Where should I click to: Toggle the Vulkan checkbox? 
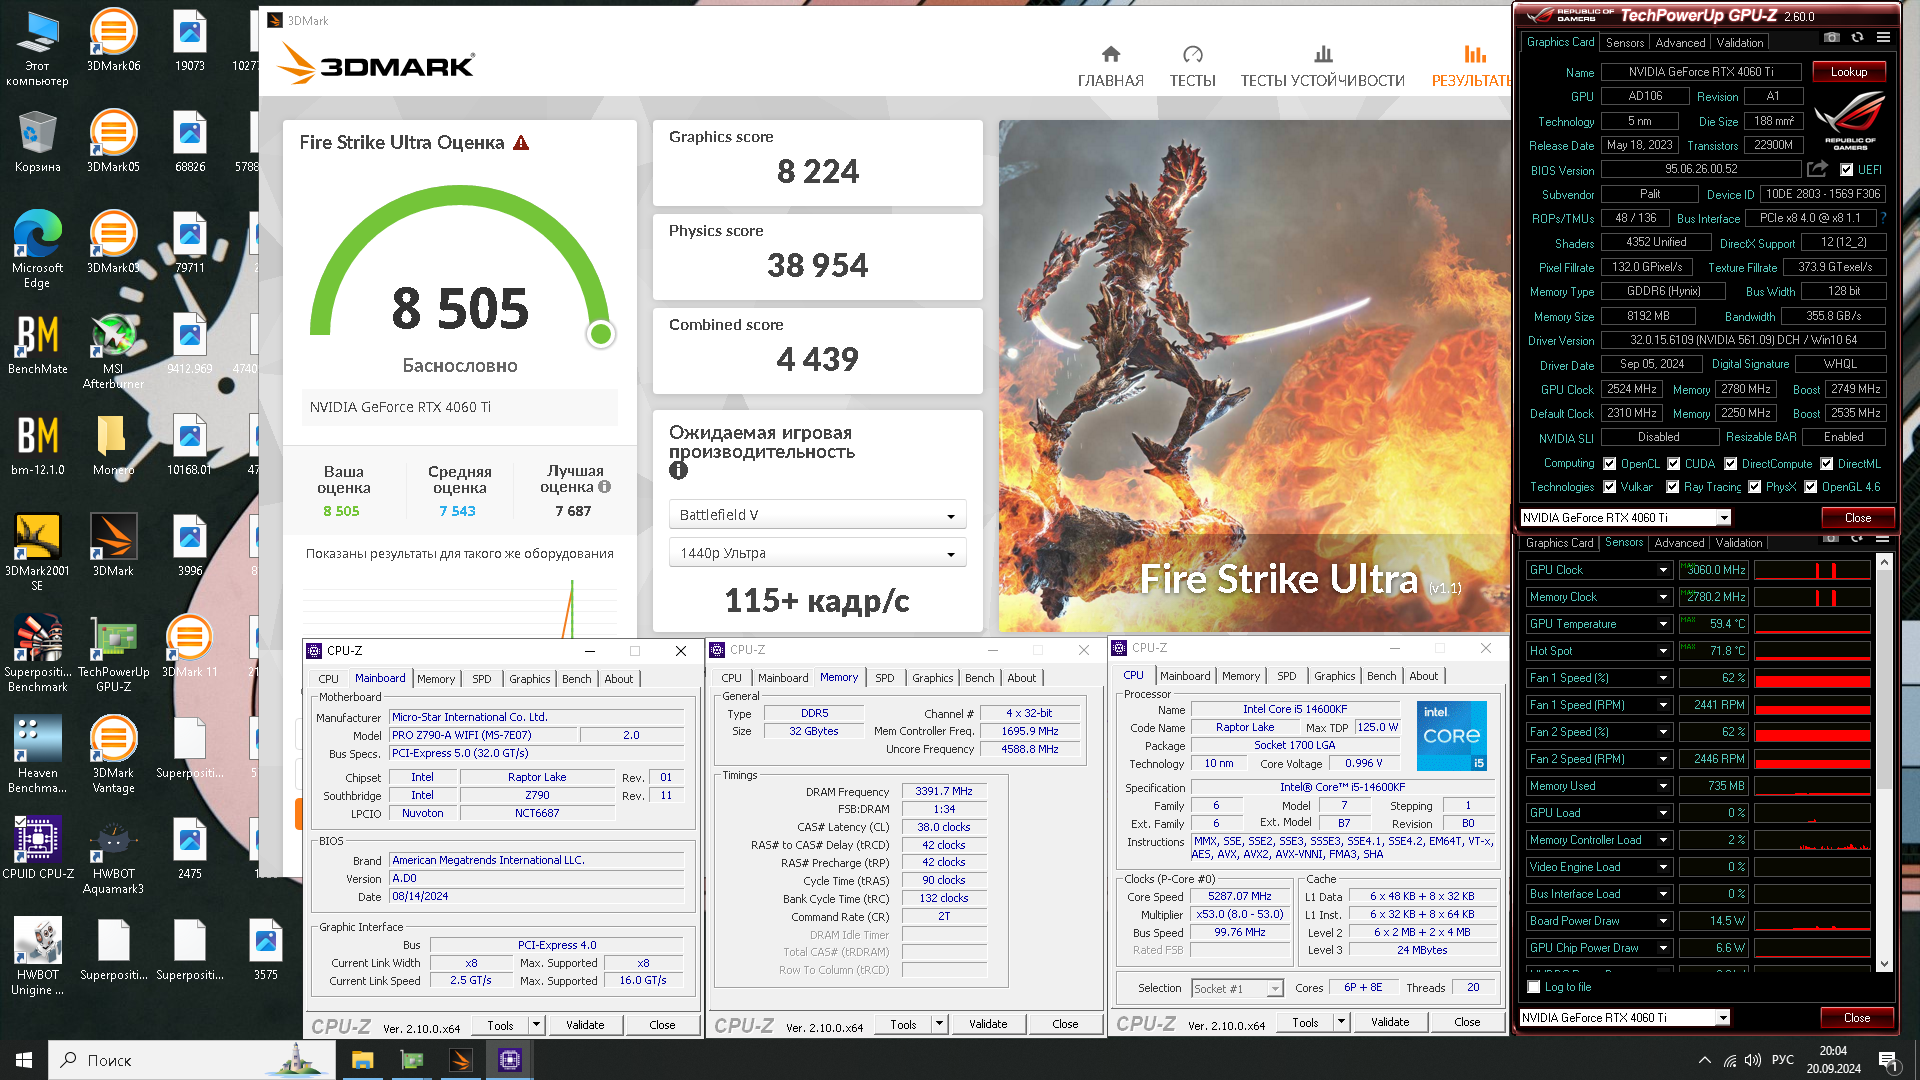pyautogui.click(x=1609, y=487)
